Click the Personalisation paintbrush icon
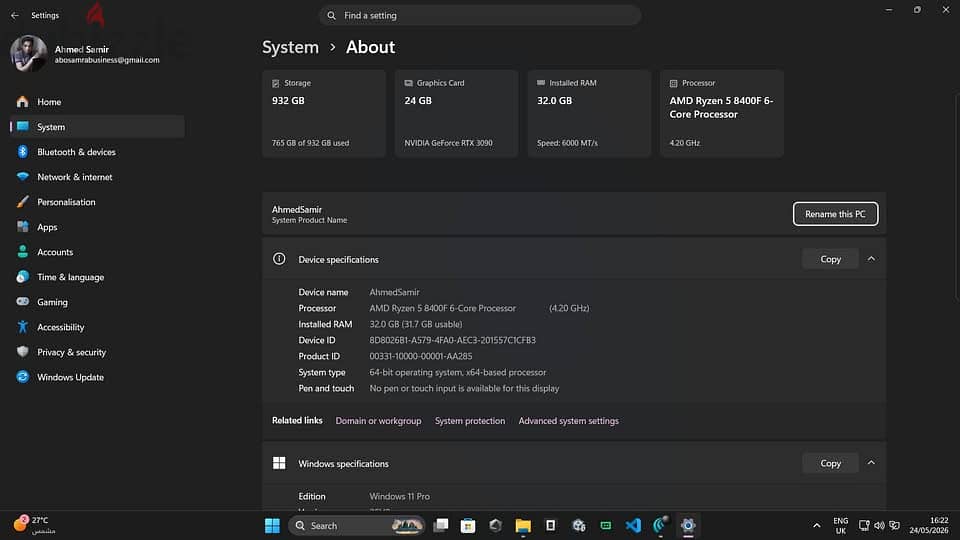 [x=23, y=201]
